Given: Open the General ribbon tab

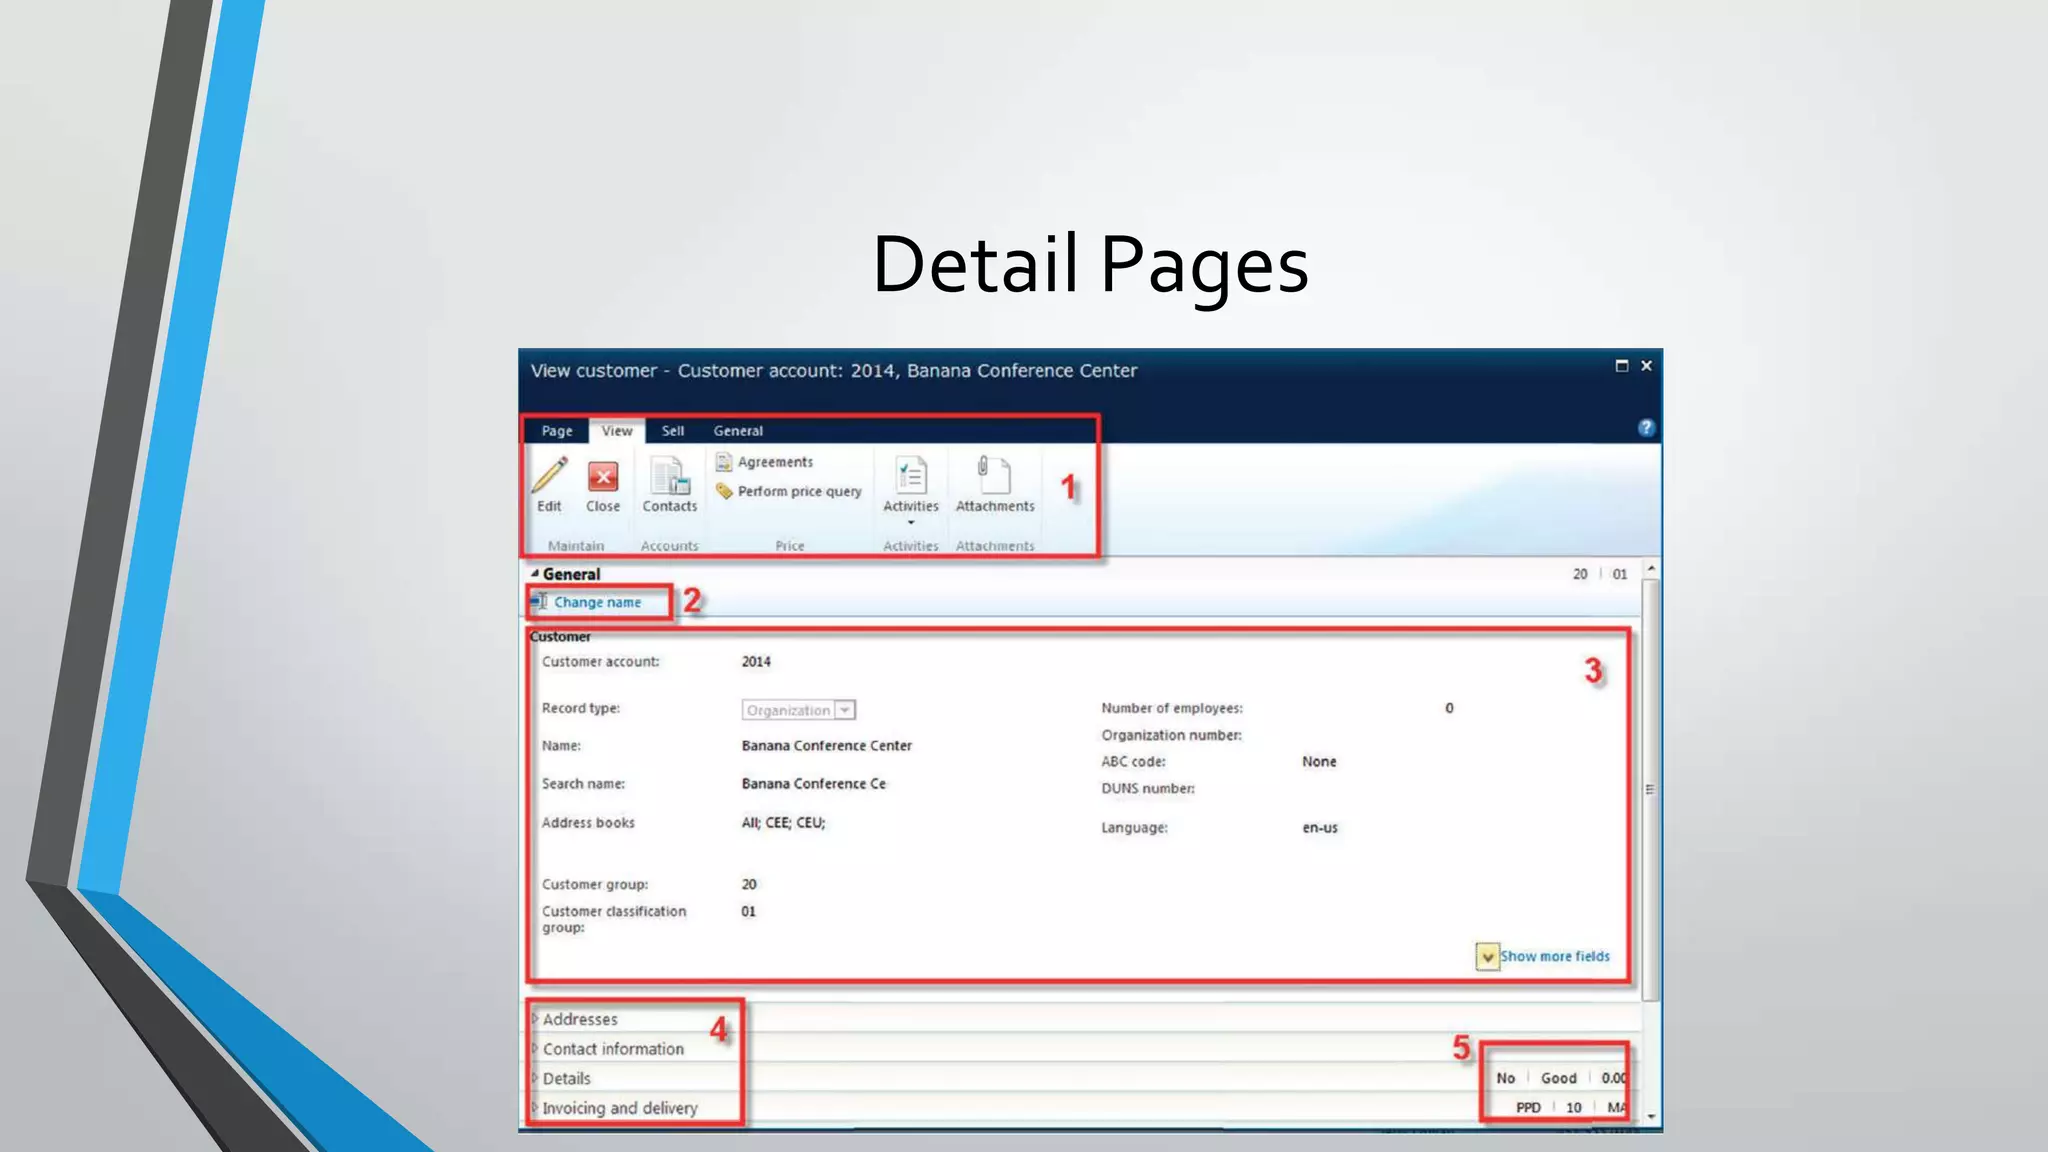Looking at the screenshot, I should point(738,431).
